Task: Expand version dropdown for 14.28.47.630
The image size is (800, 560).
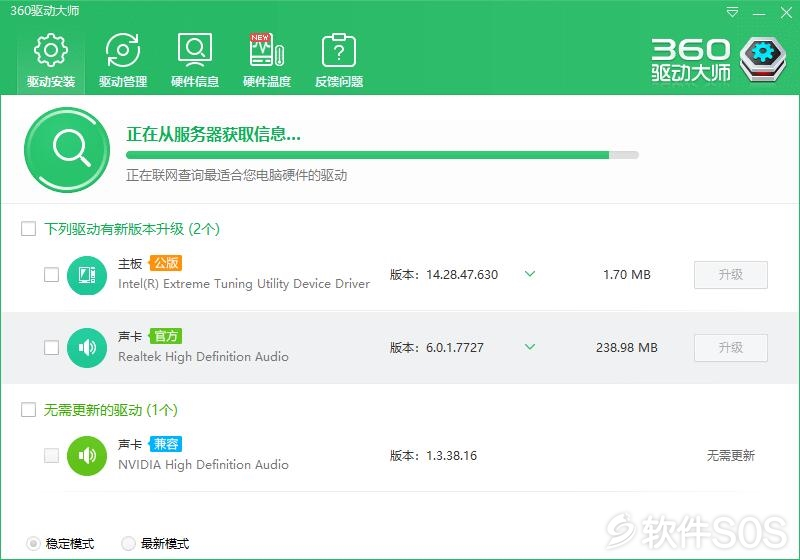Action: pyautogui.click(x=530, y=274)
